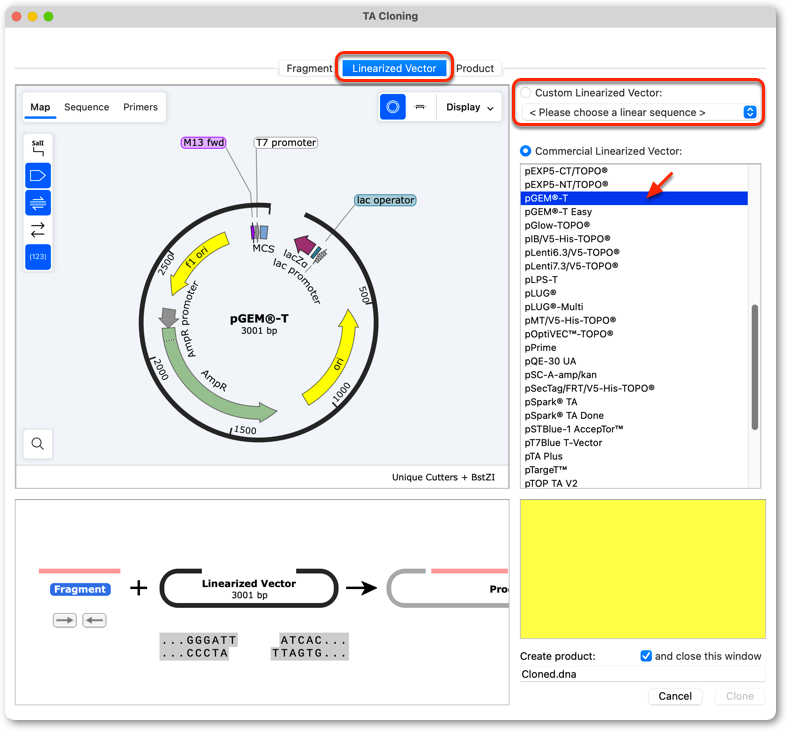Select Commercial Linearized Vector radio button
This screenshot has height=731, width=787.
pyautogui.click(x=526, y=151)
